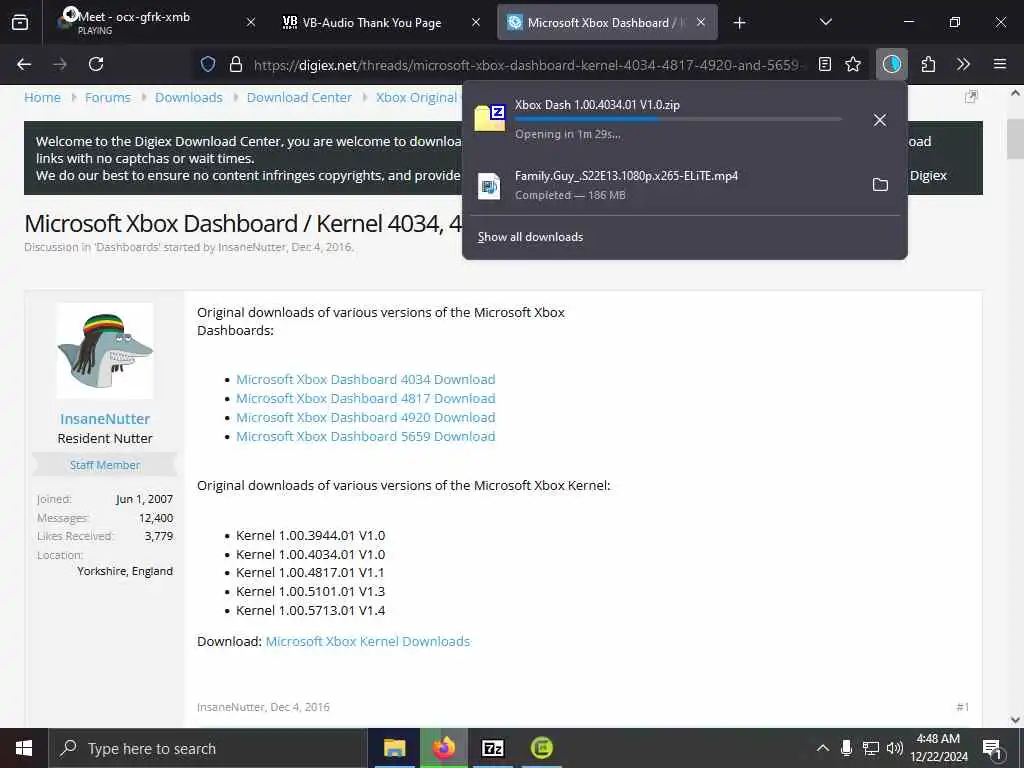1024x768 pixels.
Task: Go back to previous page
Action: 24,64
